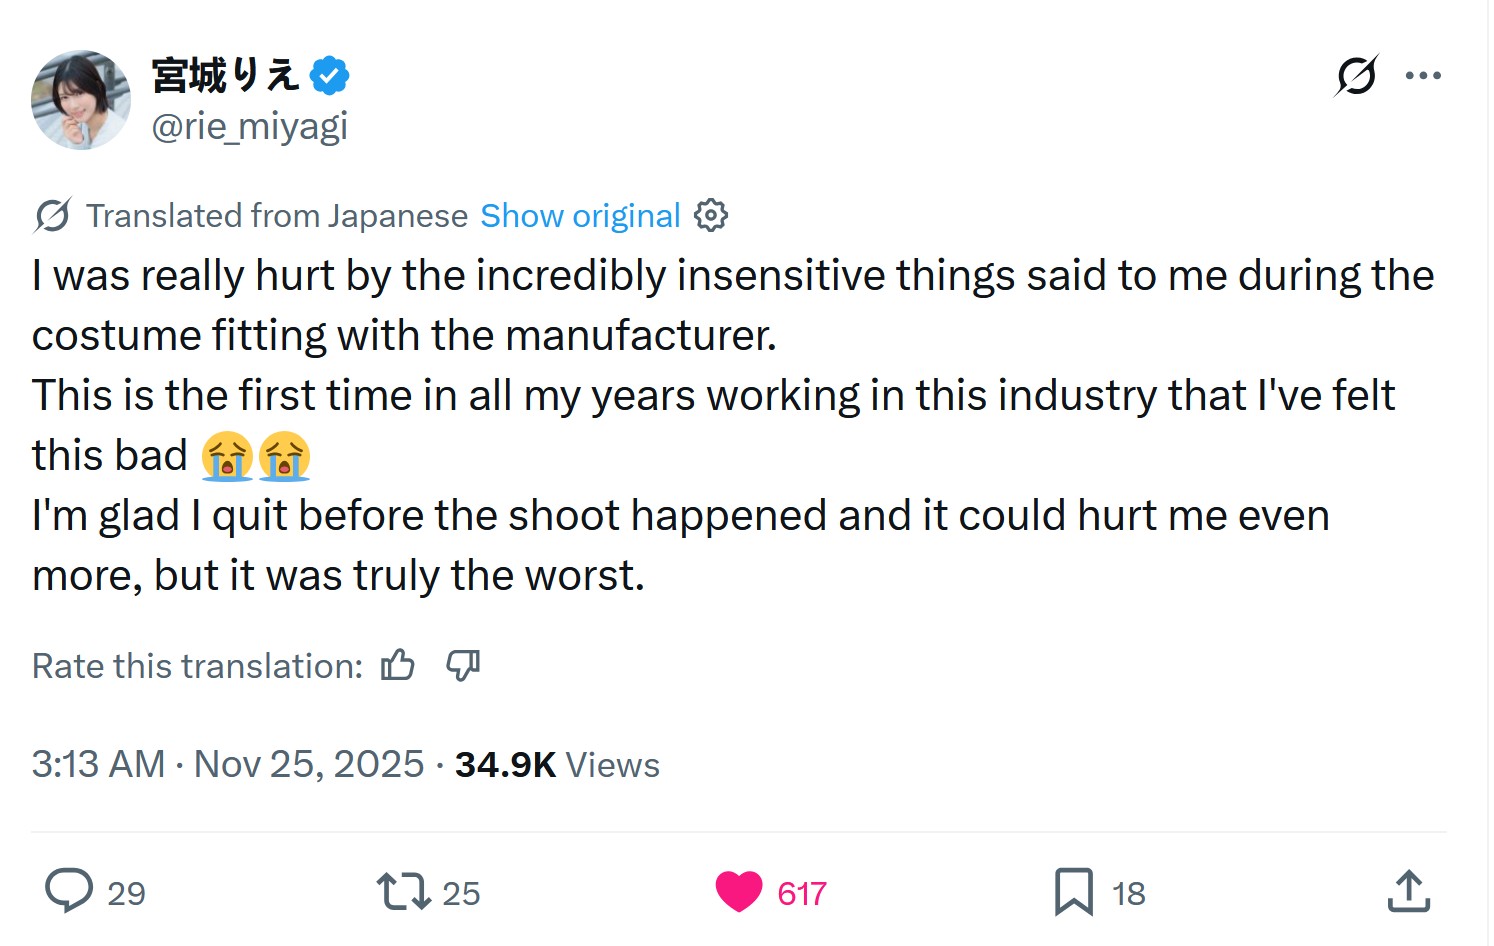The image size is (1494, 946).
Task: Open the share post menu
Action: pos(1408,891)
